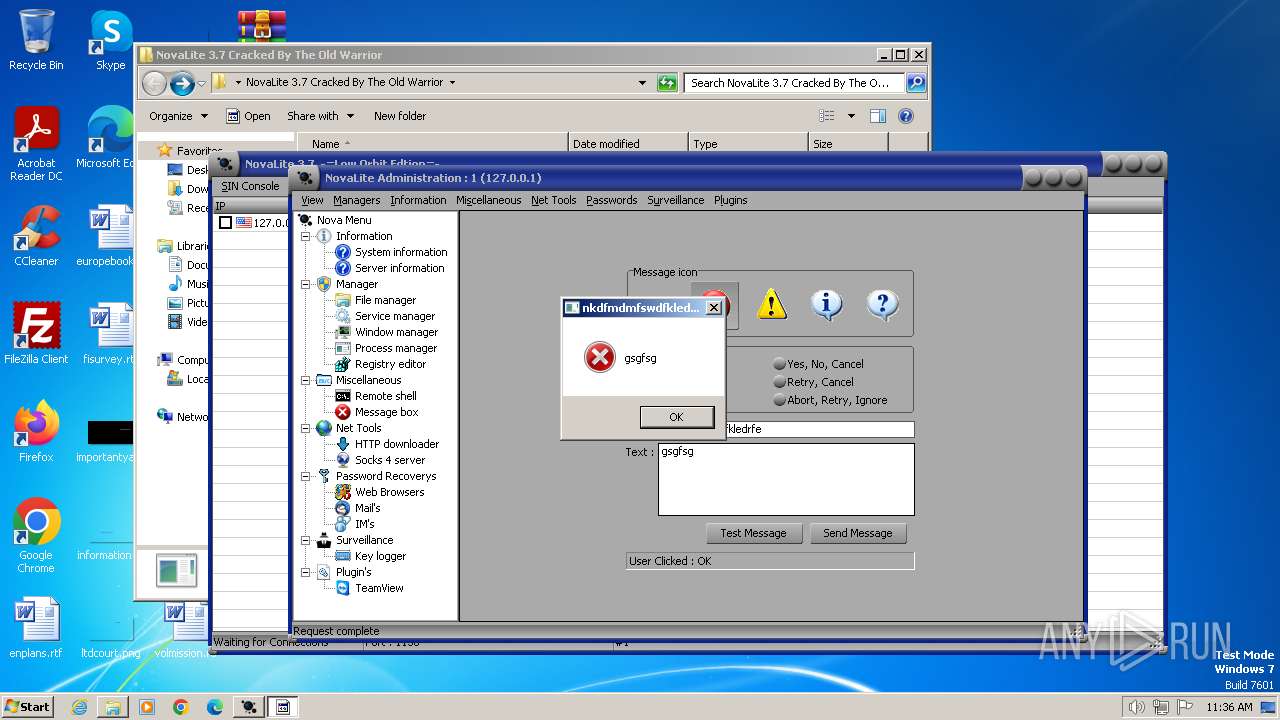Image resolution: width=1280 pixels, height=720 pixels.
Task: Click the Explorer help icon
Action: click(906, 116)
